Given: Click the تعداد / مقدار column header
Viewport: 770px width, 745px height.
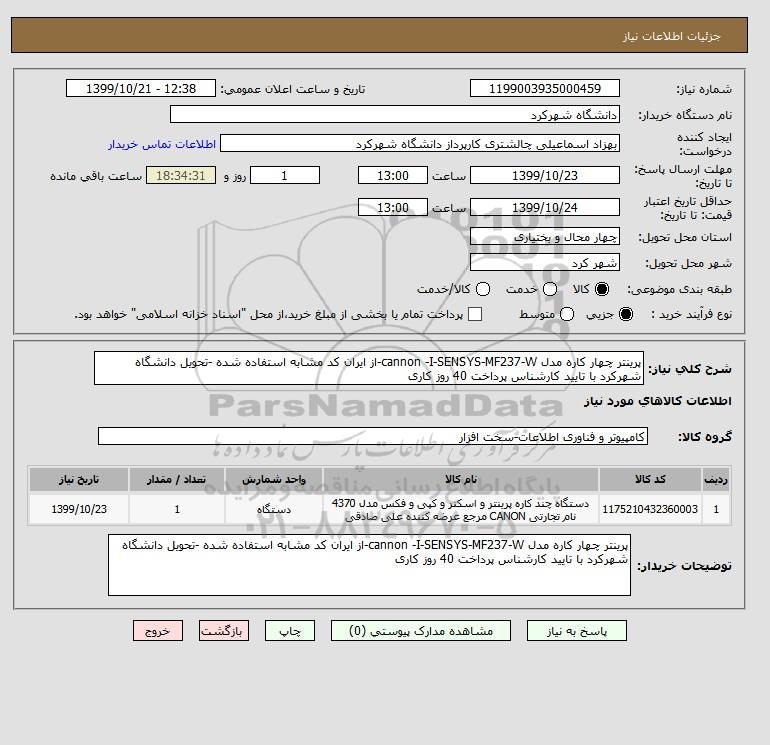Looking at the screenshot, I should pyautogui.click(x=177, y=479).
